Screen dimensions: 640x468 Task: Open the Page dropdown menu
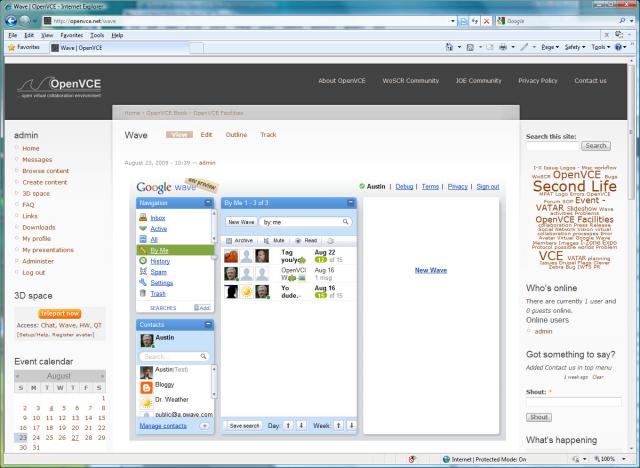click(550, 47)
